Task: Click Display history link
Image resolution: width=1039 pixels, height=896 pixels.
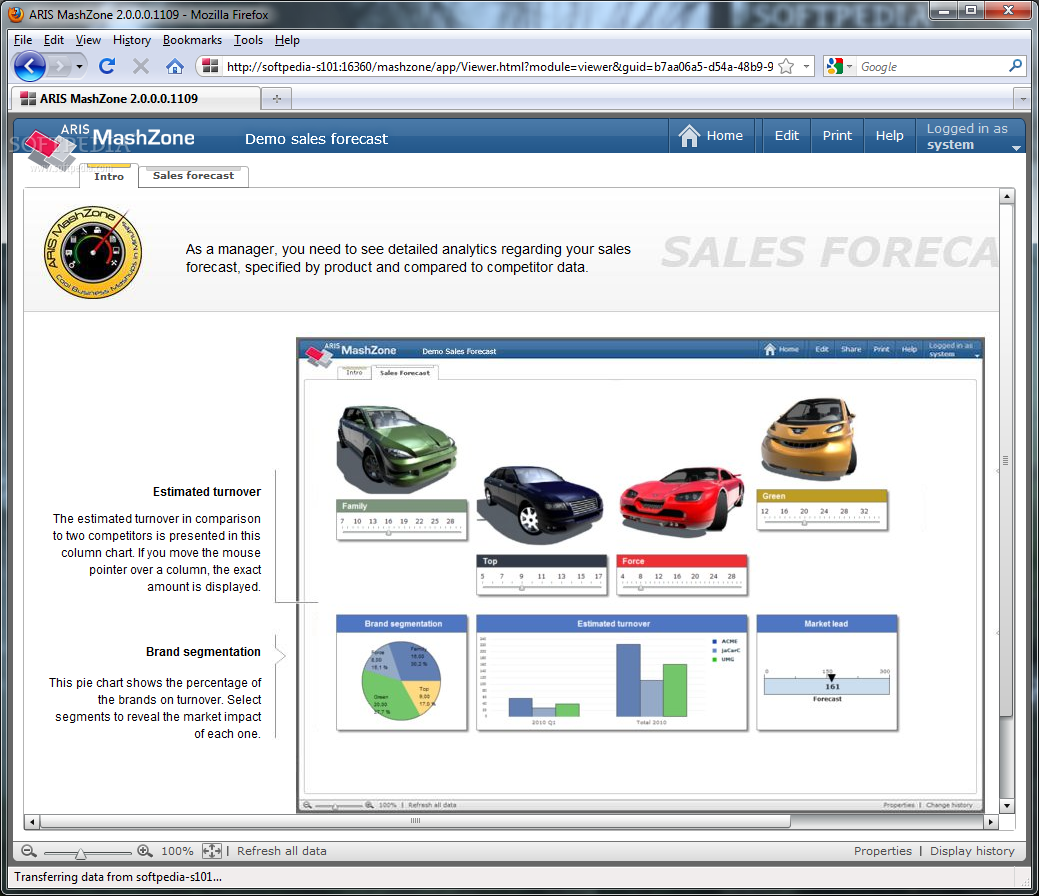Action: click(x=971, y=851)
